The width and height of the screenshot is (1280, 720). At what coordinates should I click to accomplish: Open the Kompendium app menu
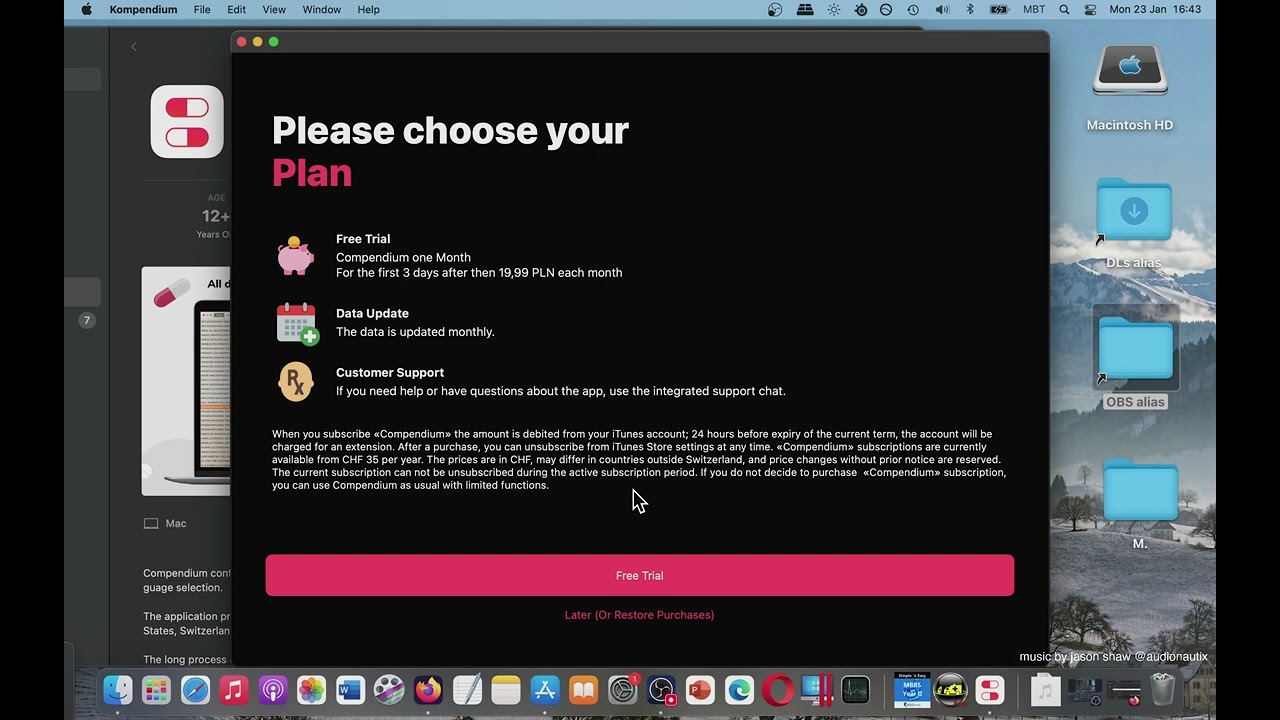pyautogui.click(x=143, y=9)
